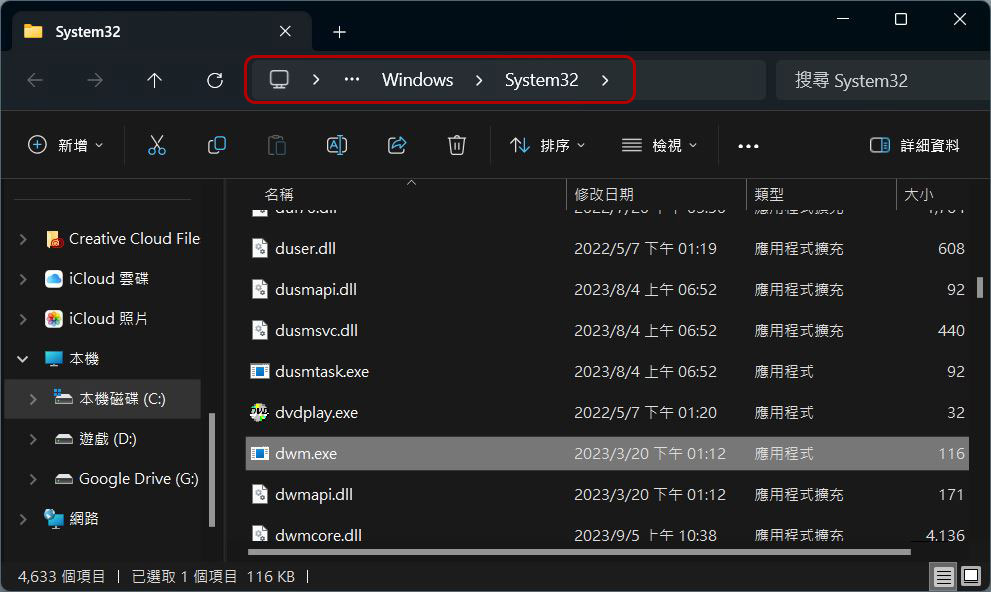Toggle the 詳細資料 details pane
991x592 pixels.
[x=915, y=145]
